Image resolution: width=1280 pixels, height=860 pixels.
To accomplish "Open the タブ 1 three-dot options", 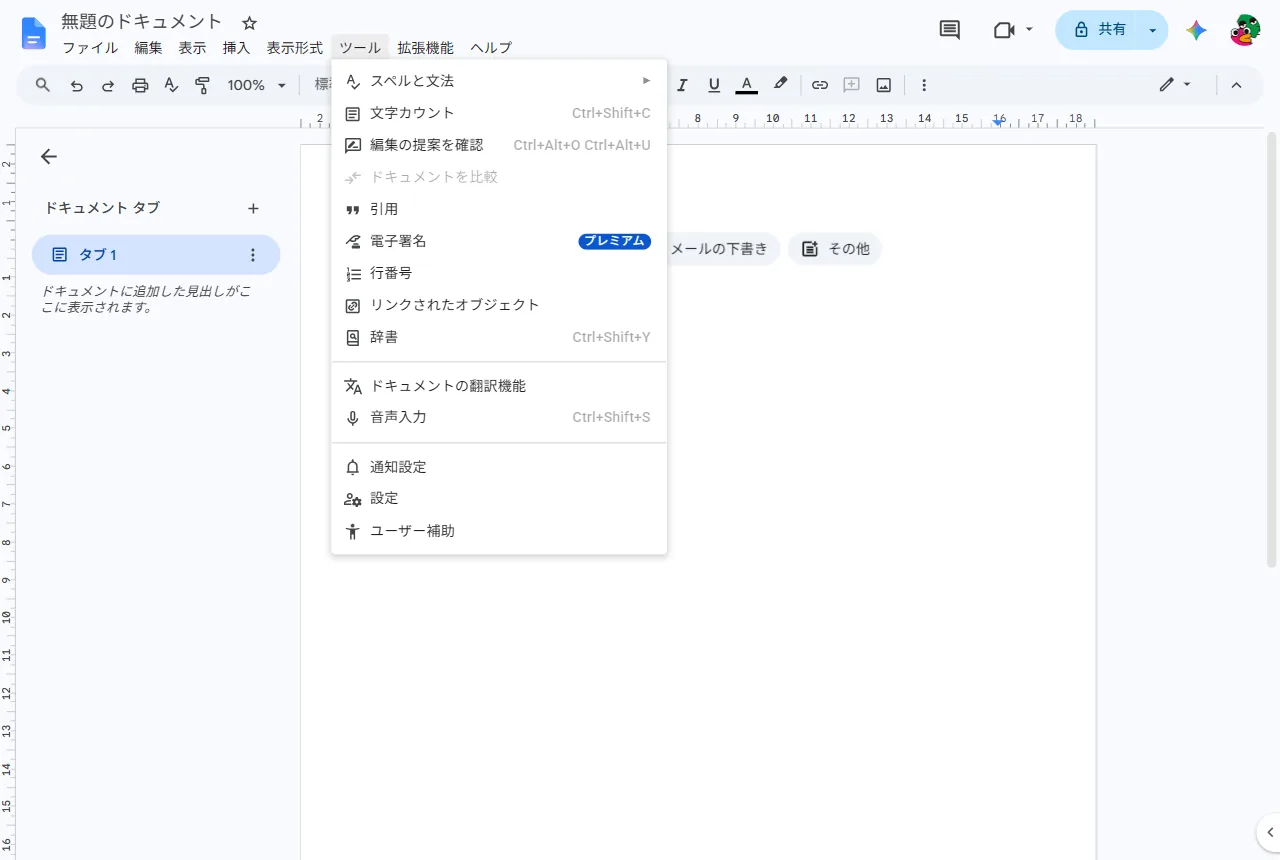I will [252, 255].
